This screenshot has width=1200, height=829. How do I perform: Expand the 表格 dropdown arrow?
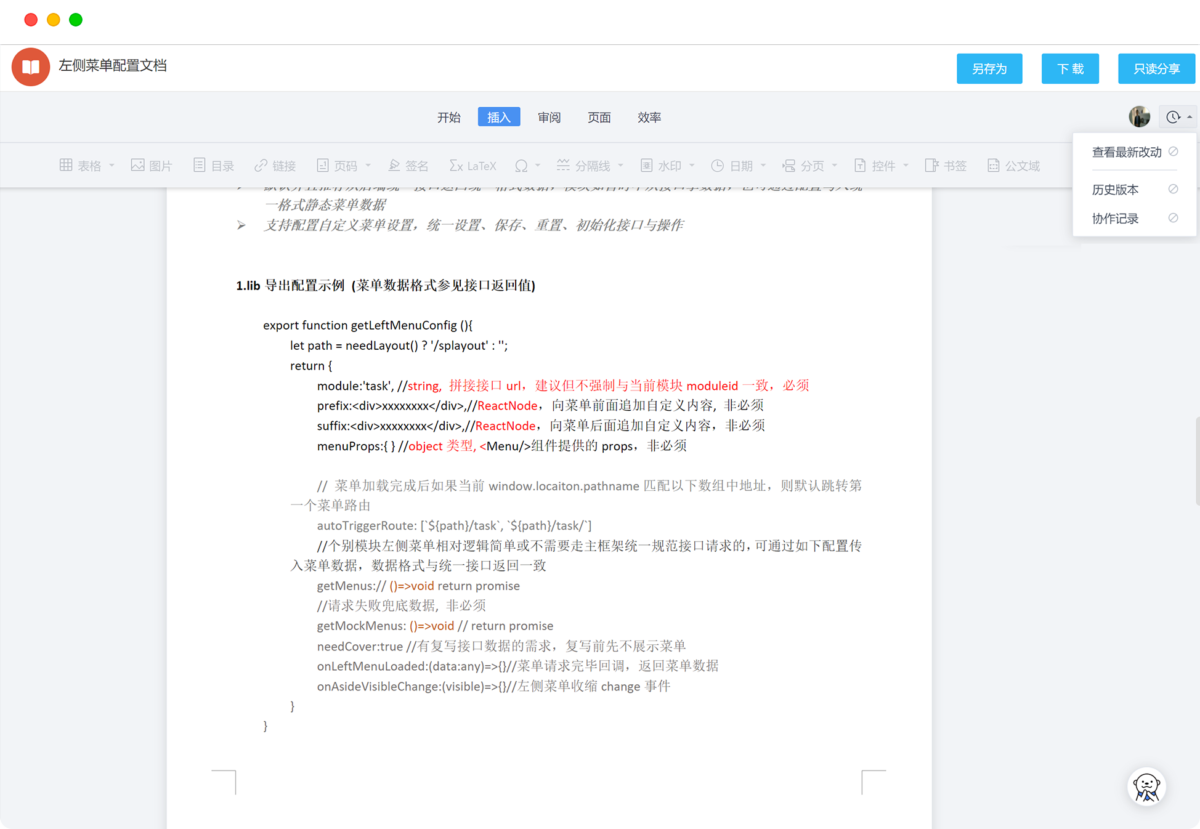pos(112,166)
